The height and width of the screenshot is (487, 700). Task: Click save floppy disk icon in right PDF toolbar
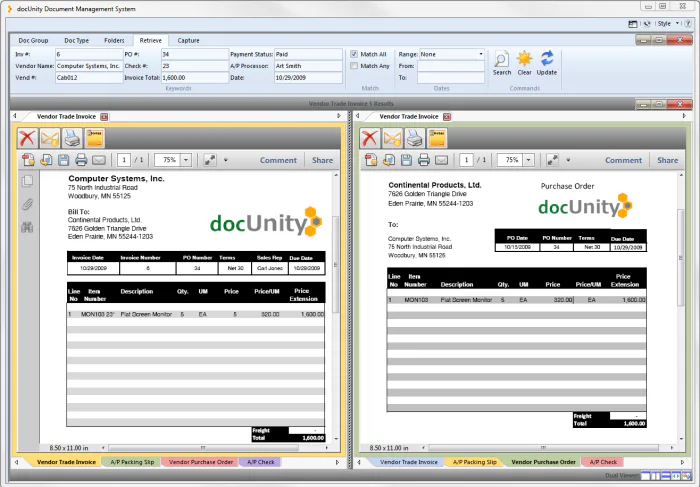click(406, 160)
